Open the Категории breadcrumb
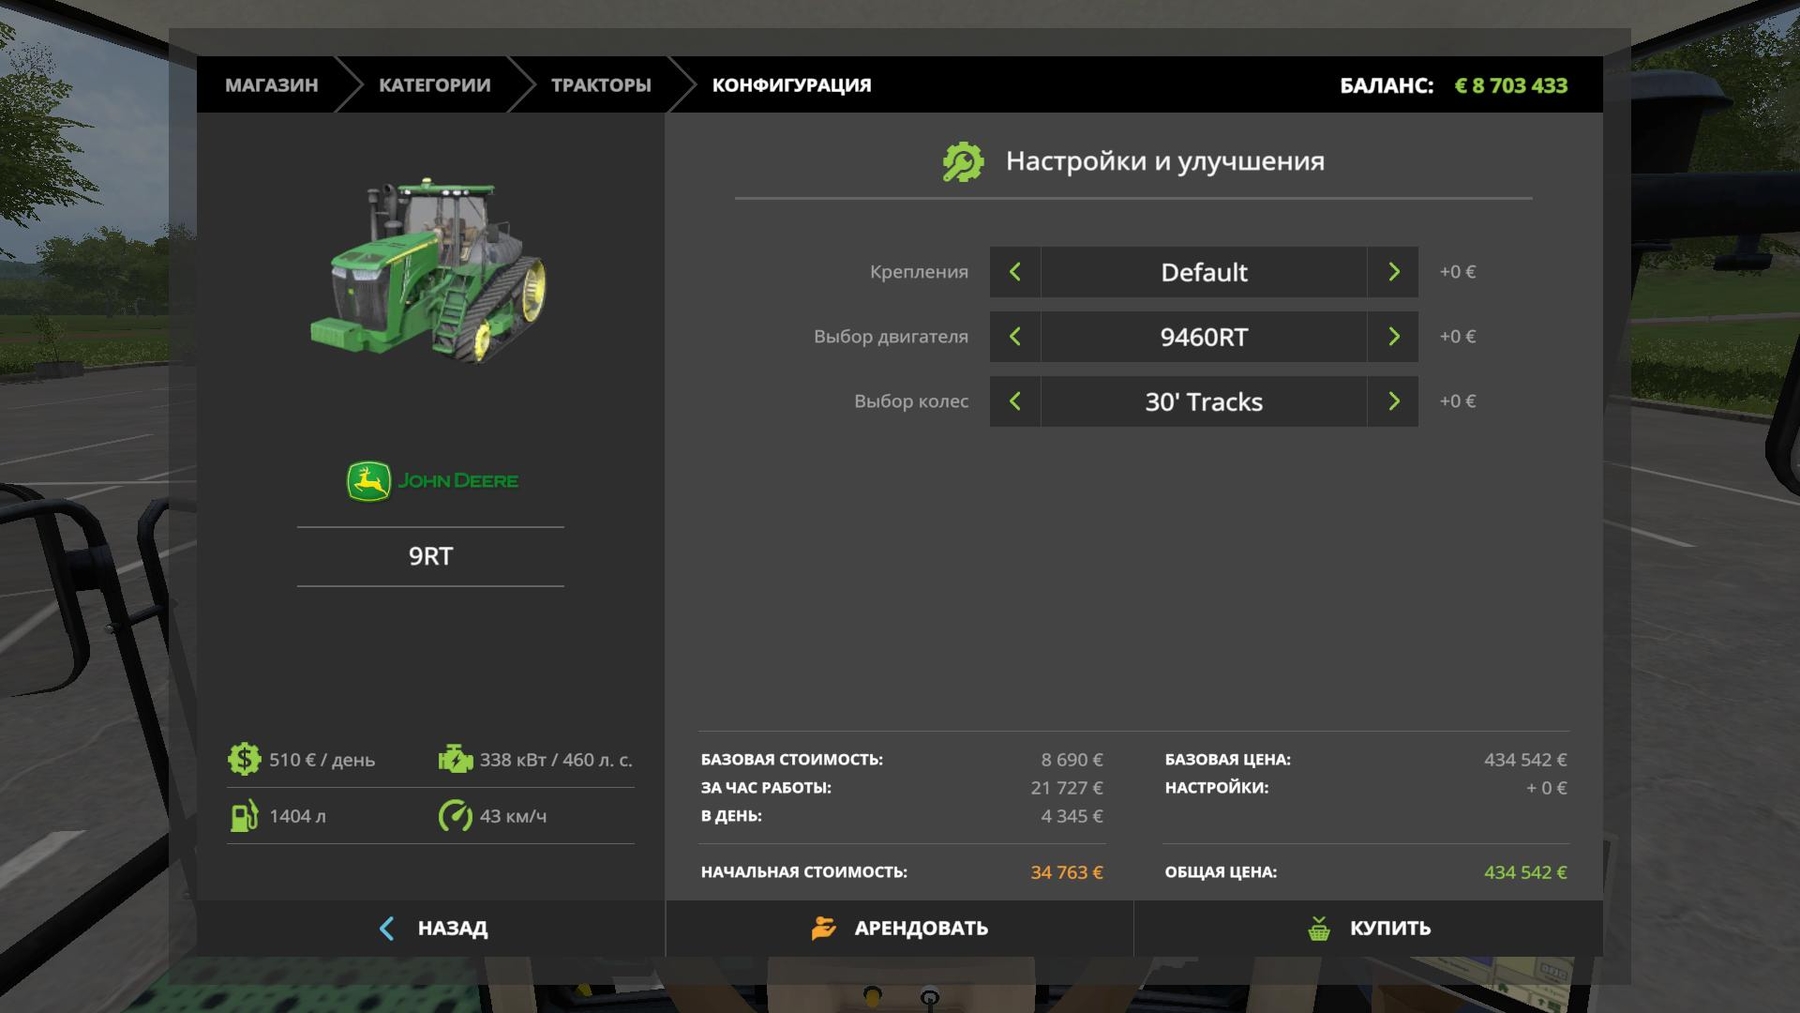Viewport: 1800px width, 1013px height. 434,85
